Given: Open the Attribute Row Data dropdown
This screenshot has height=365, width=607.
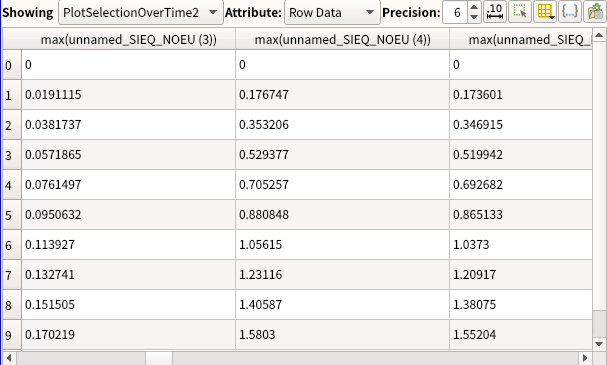Looking at the screenshot, I should click(x=332, y=12).
